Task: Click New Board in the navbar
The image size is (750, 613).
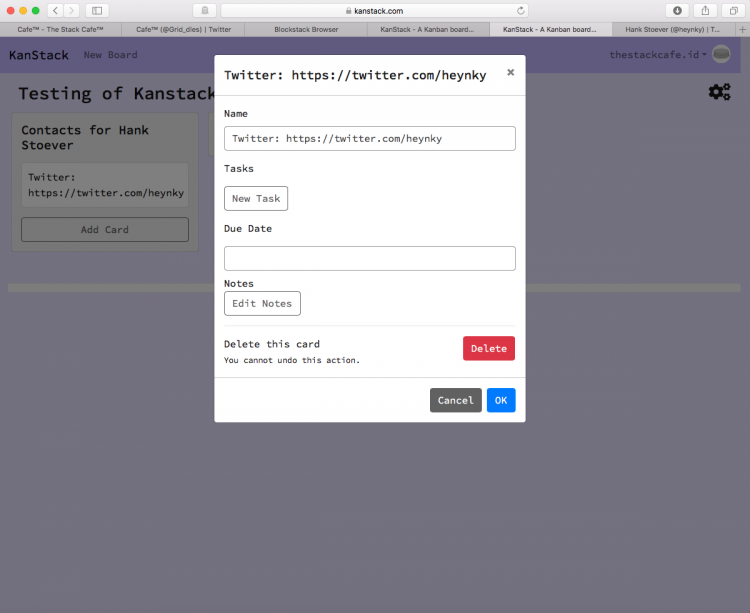Action: click(x=110, y=55)
